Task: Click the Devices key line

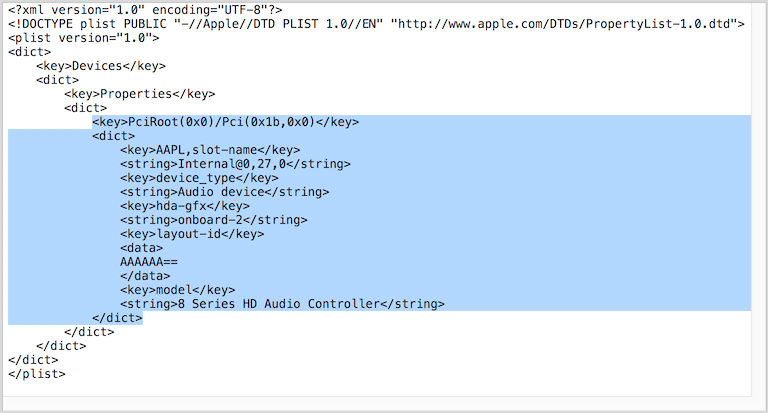Action: coord(101,66)
